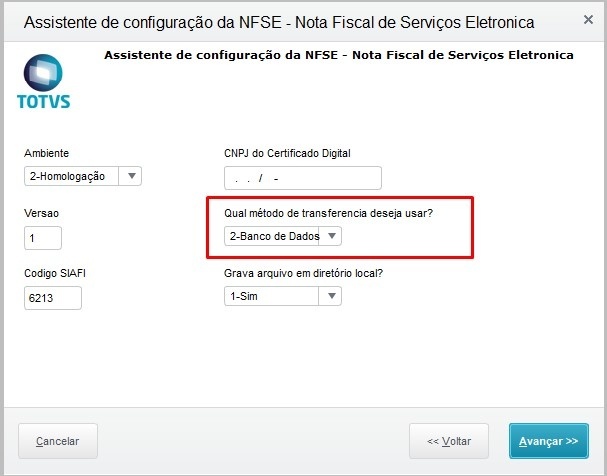The height and width of the screenshot is (476, 607).
Task: Click the arrow of the local directory dropdown
Action: [331, 296]
